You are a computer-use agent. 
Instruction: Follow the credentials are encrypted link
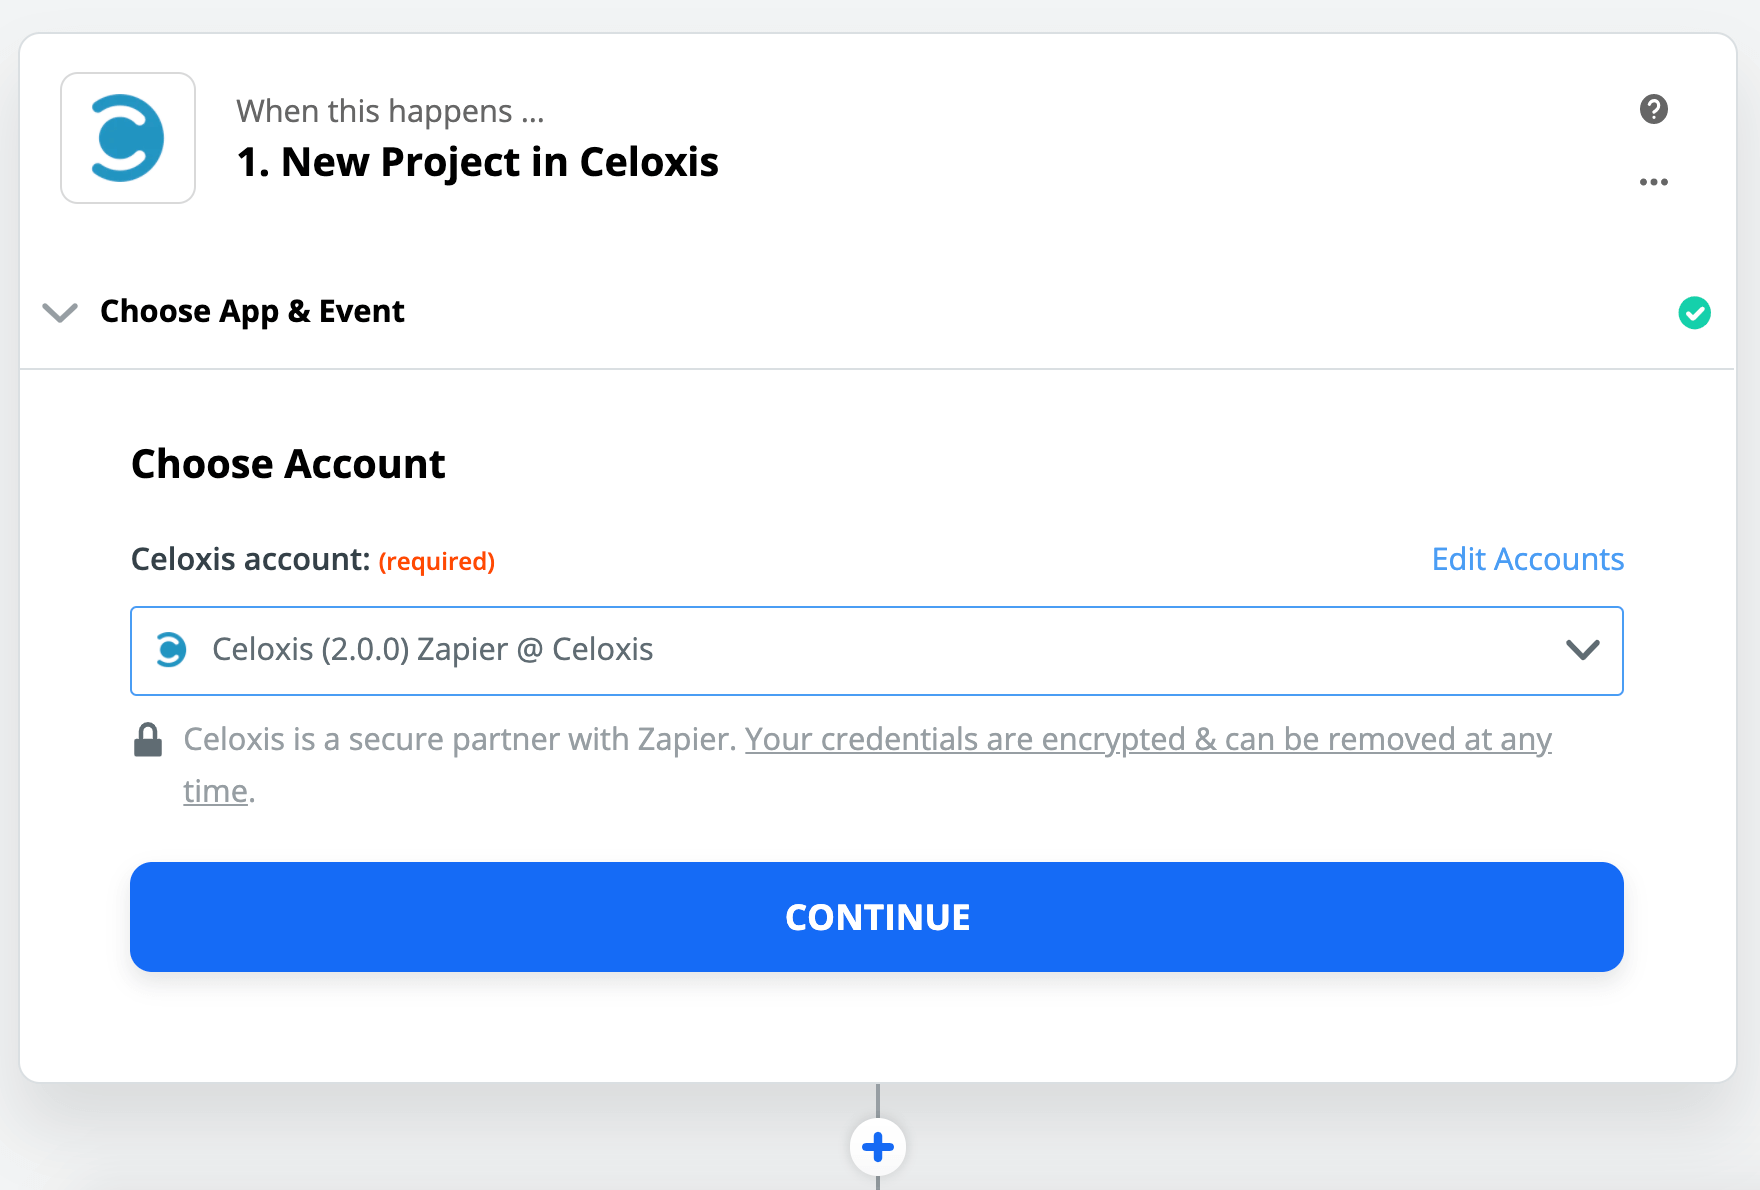(1147, 739)
